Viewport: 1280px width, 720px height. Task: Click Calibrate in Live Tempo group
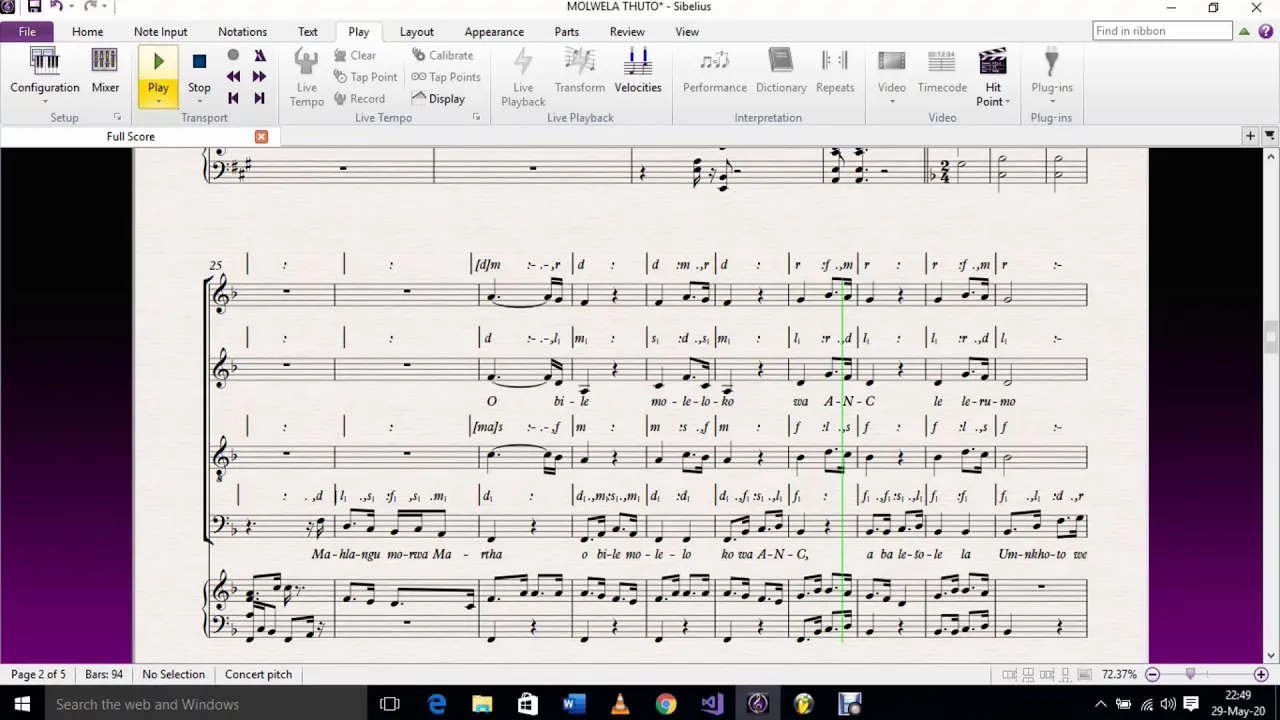coord(442,56)
